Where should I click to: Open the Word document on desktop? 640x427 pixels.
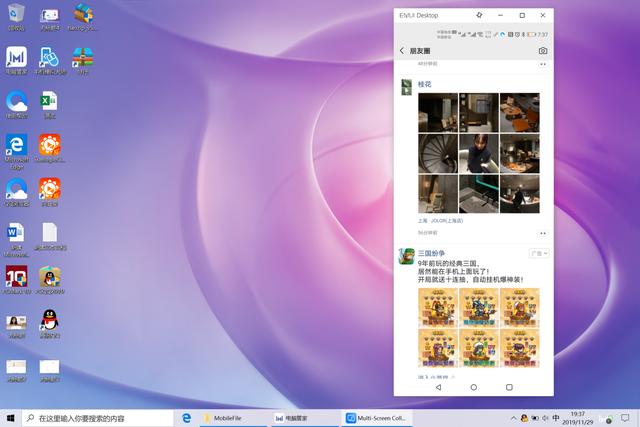pyautogui.click(x=16, y=239)
